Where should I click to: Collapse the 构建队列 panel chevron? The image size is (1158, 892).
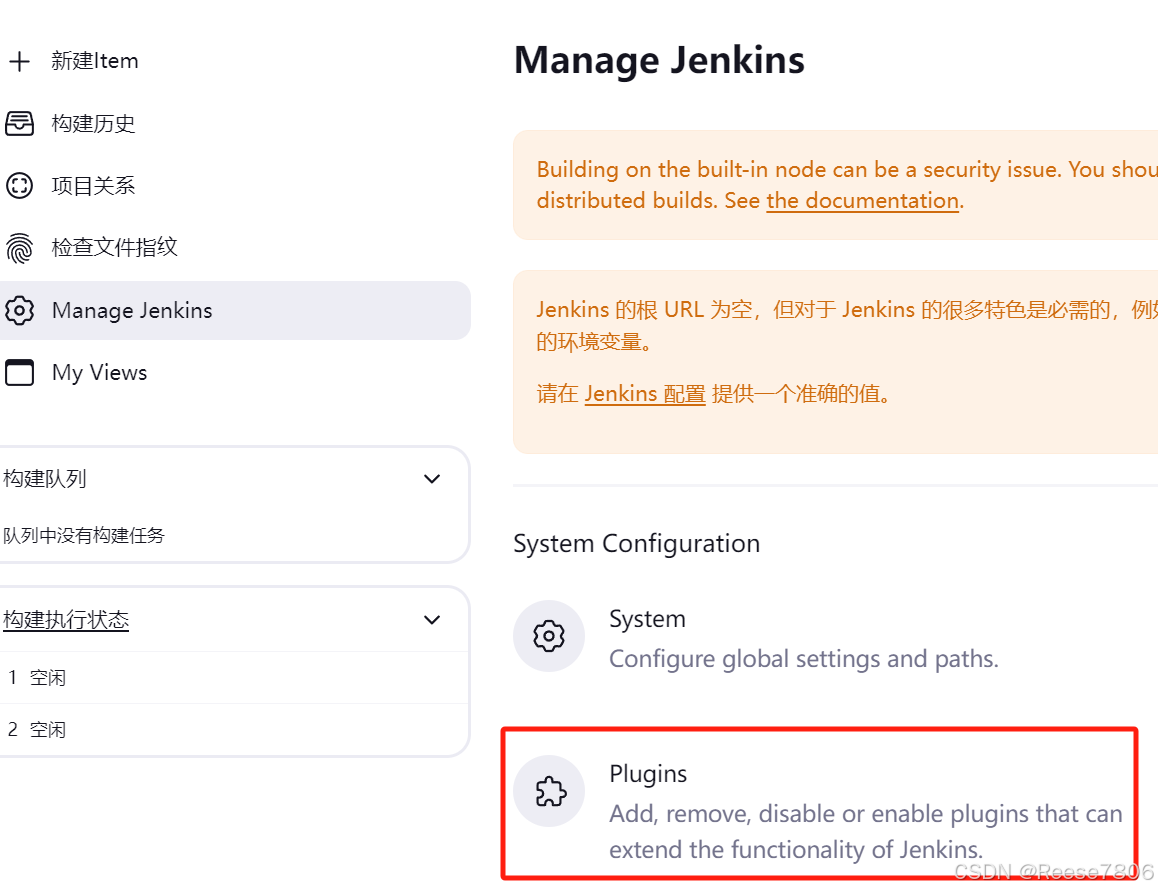click(x=432, y=478)
